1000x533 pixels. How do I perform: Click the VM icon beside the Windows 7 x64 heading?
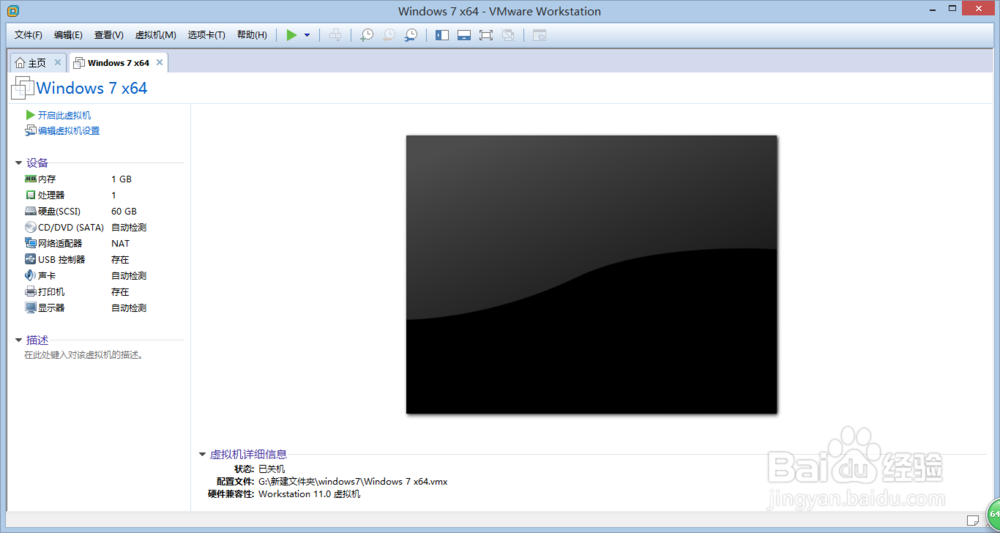[x=22, y=88]
